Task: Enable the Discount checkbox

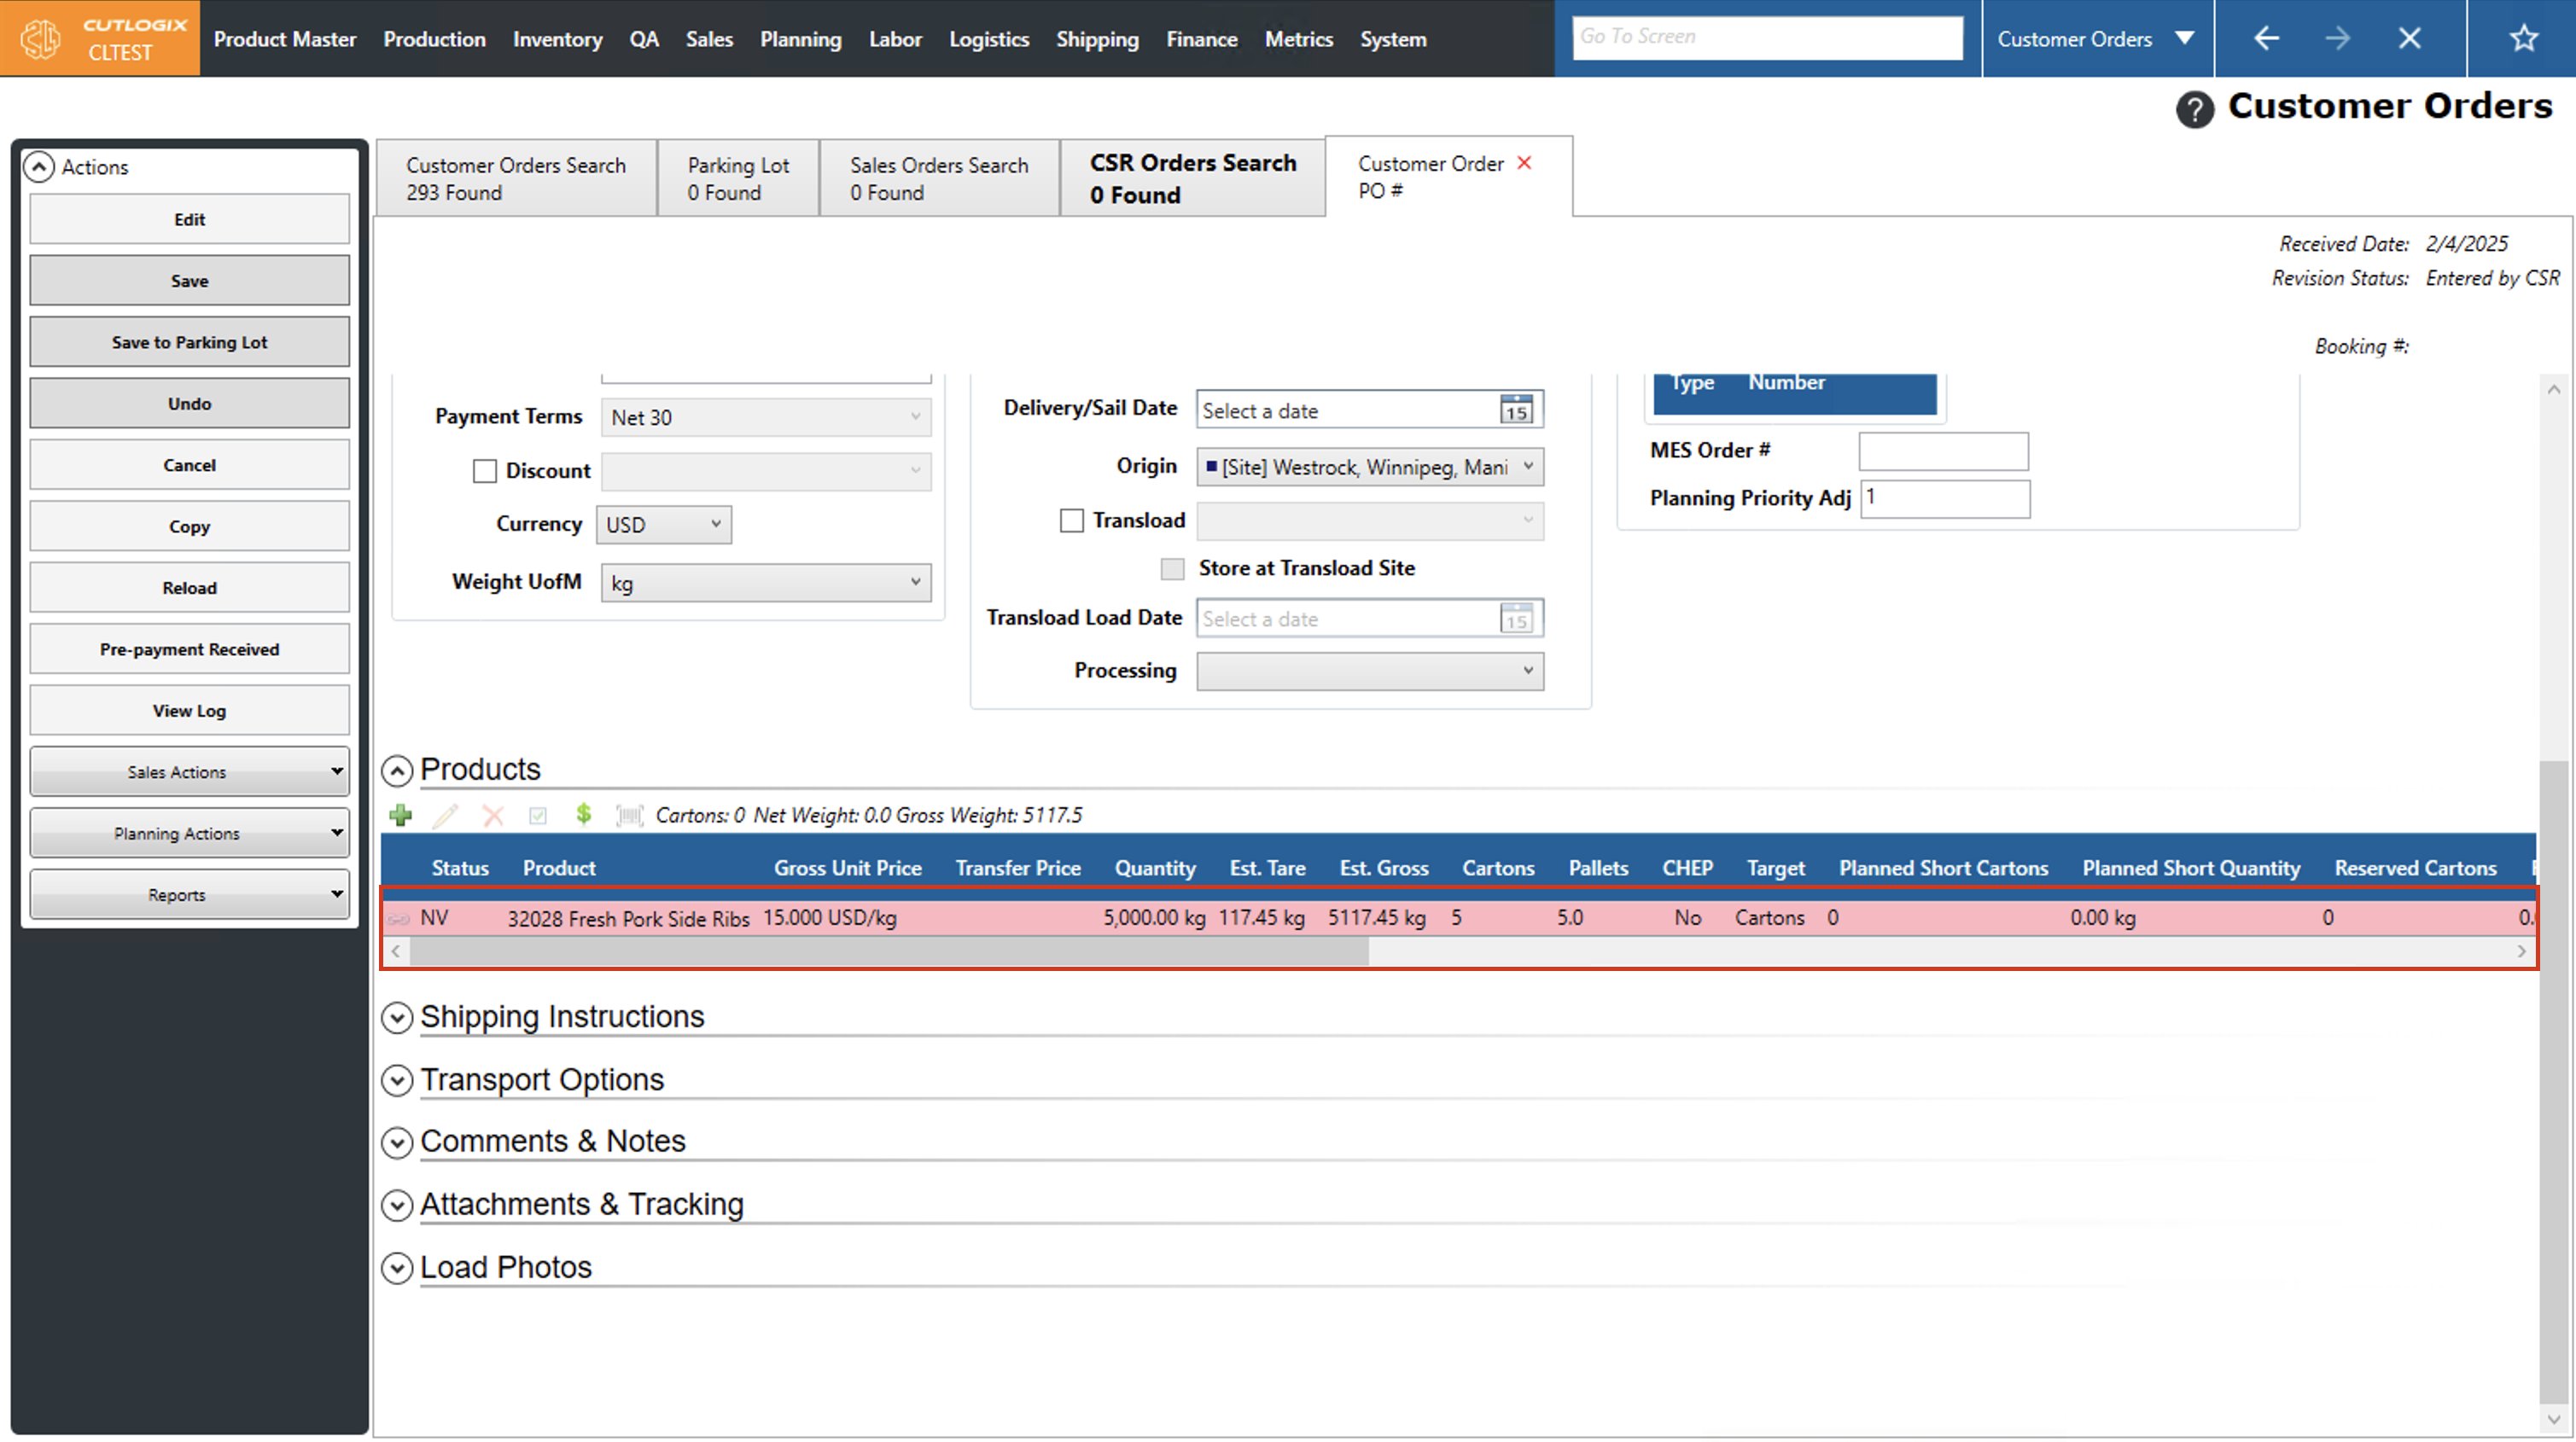Action: pos(485,471)
